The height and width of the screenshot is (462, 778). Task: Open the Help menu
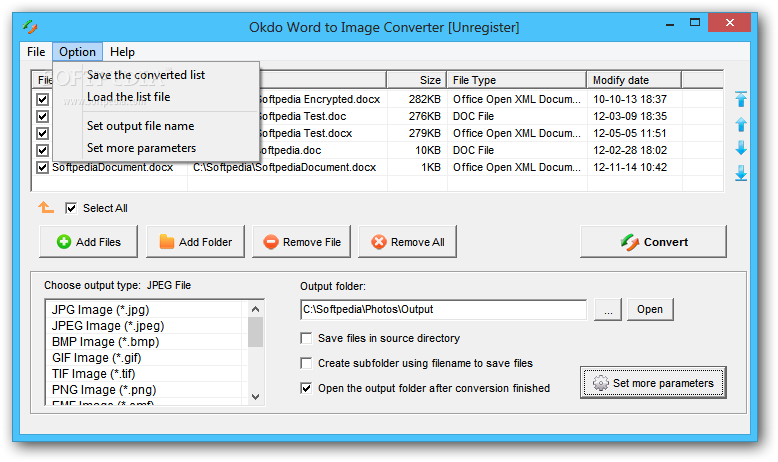[122, 52]
